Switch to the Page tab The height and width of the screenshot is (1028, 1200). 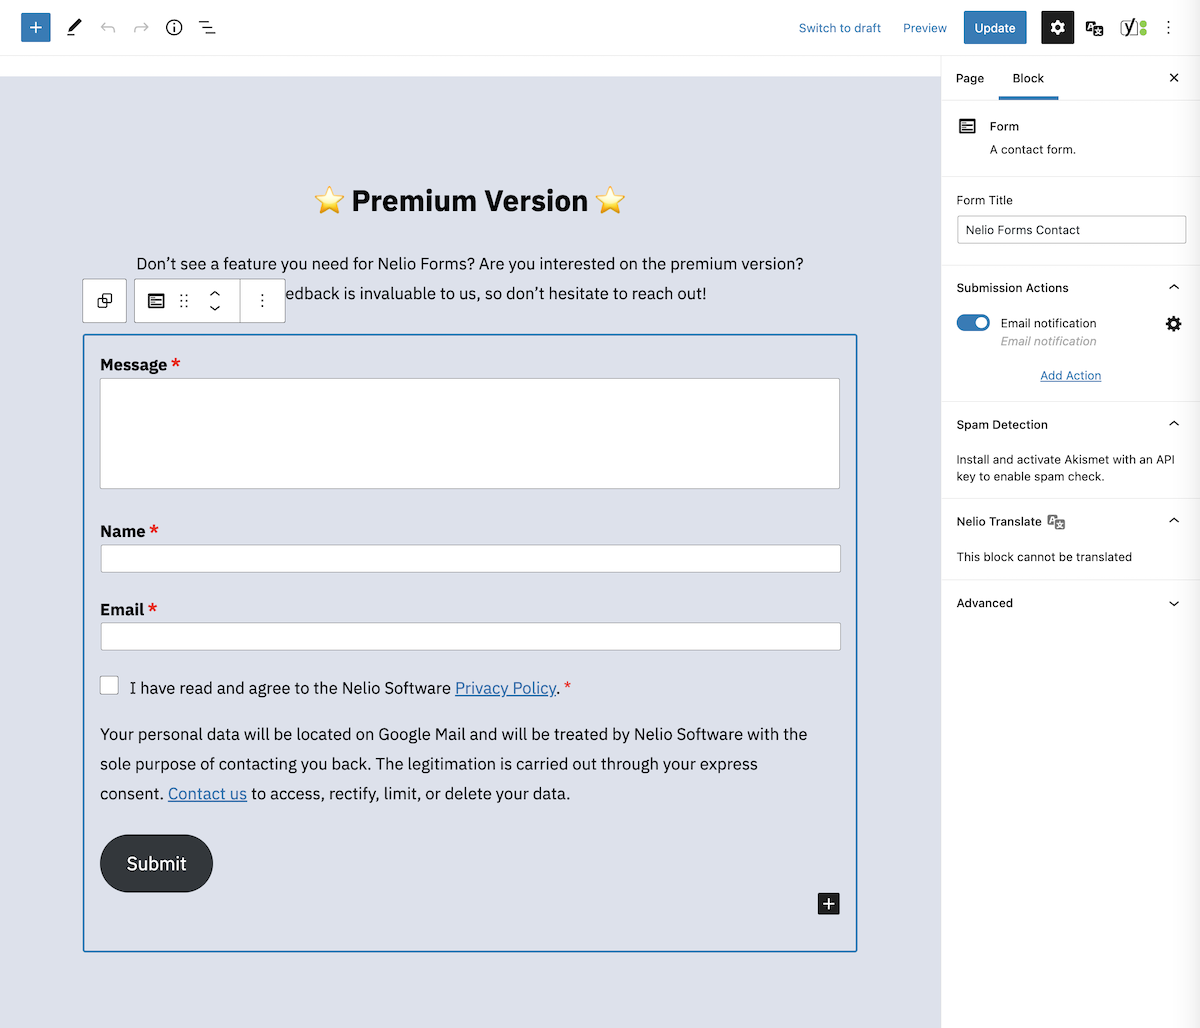click(970, 78)
